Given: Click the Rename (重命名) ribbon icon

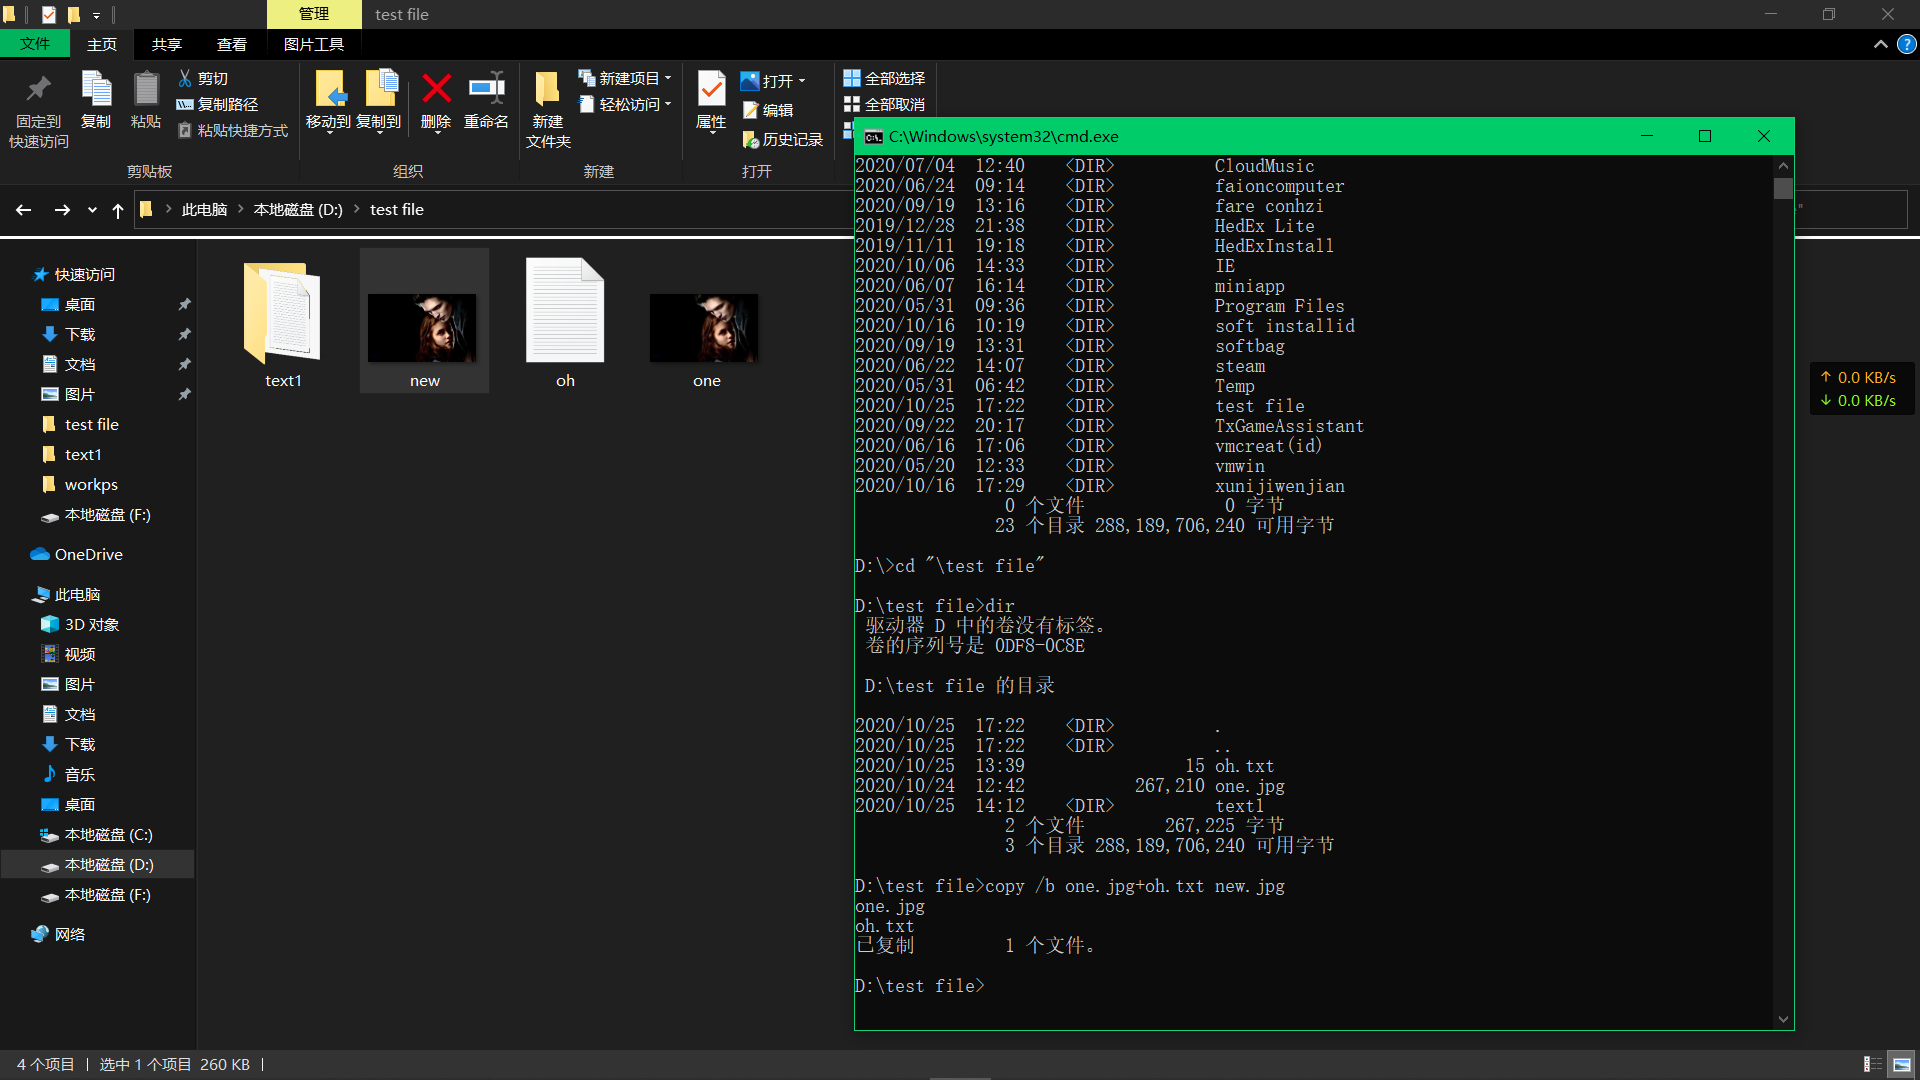Looking at the screenshot, I should pyautogui.click(x=486, y=90).
